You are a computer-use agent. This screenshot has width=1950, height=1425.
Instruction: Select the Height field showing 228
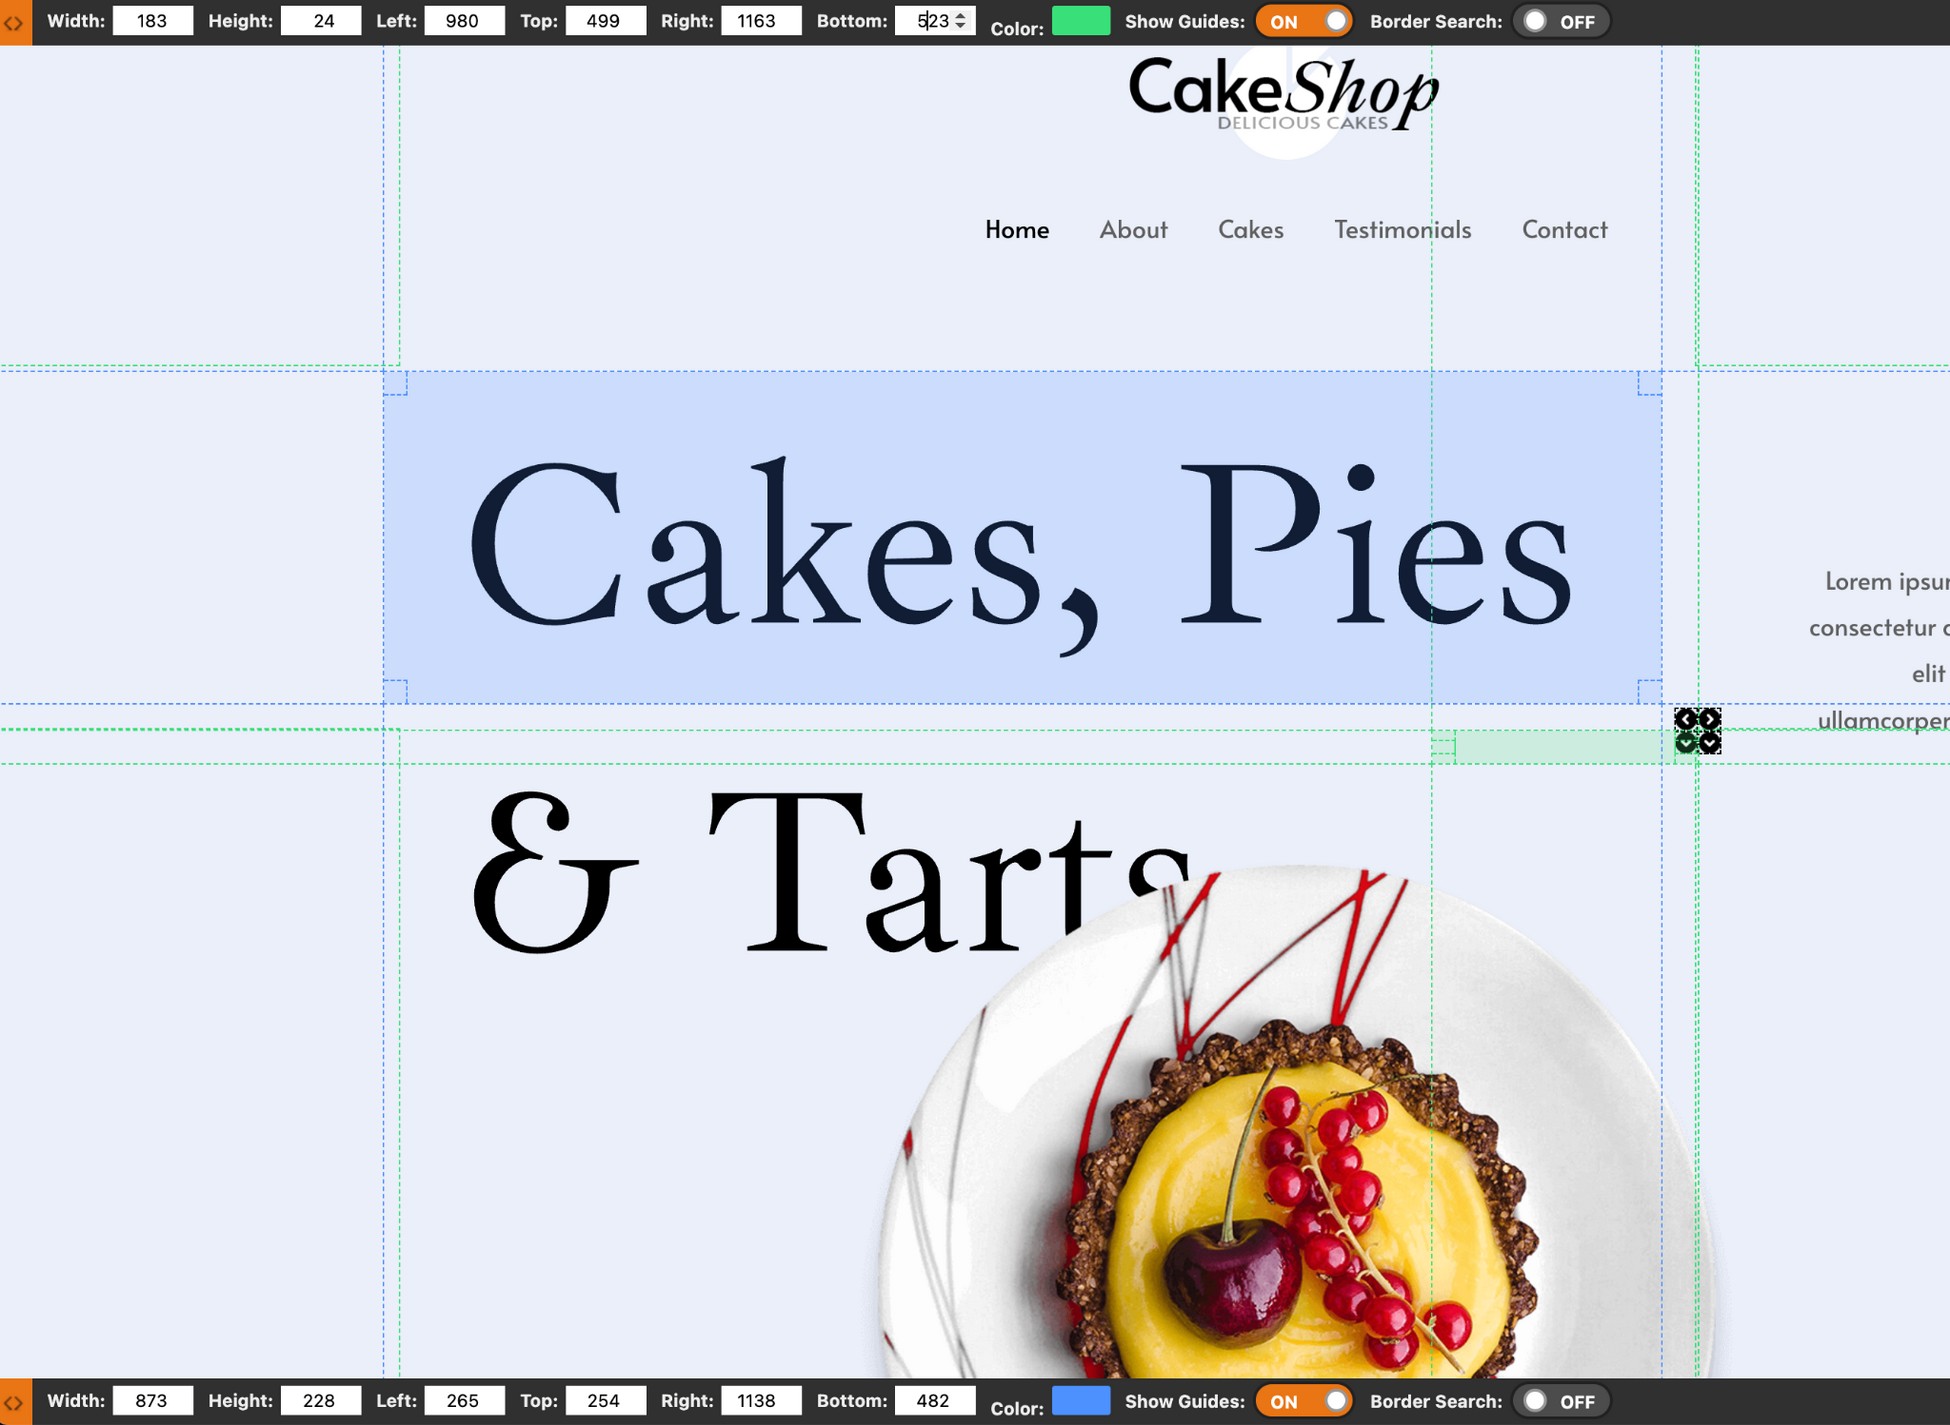[321, 1401]
